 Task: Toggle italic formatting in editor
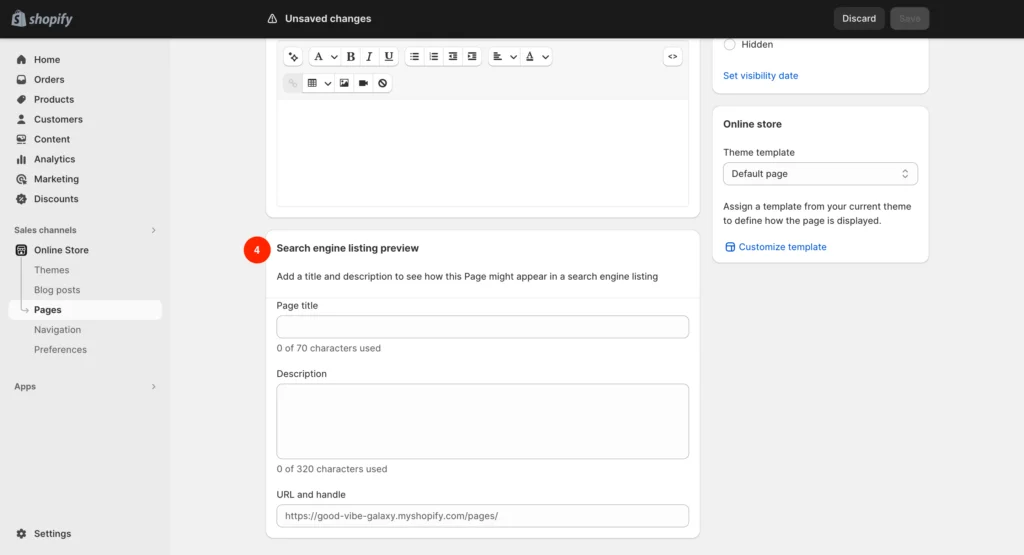369,57
